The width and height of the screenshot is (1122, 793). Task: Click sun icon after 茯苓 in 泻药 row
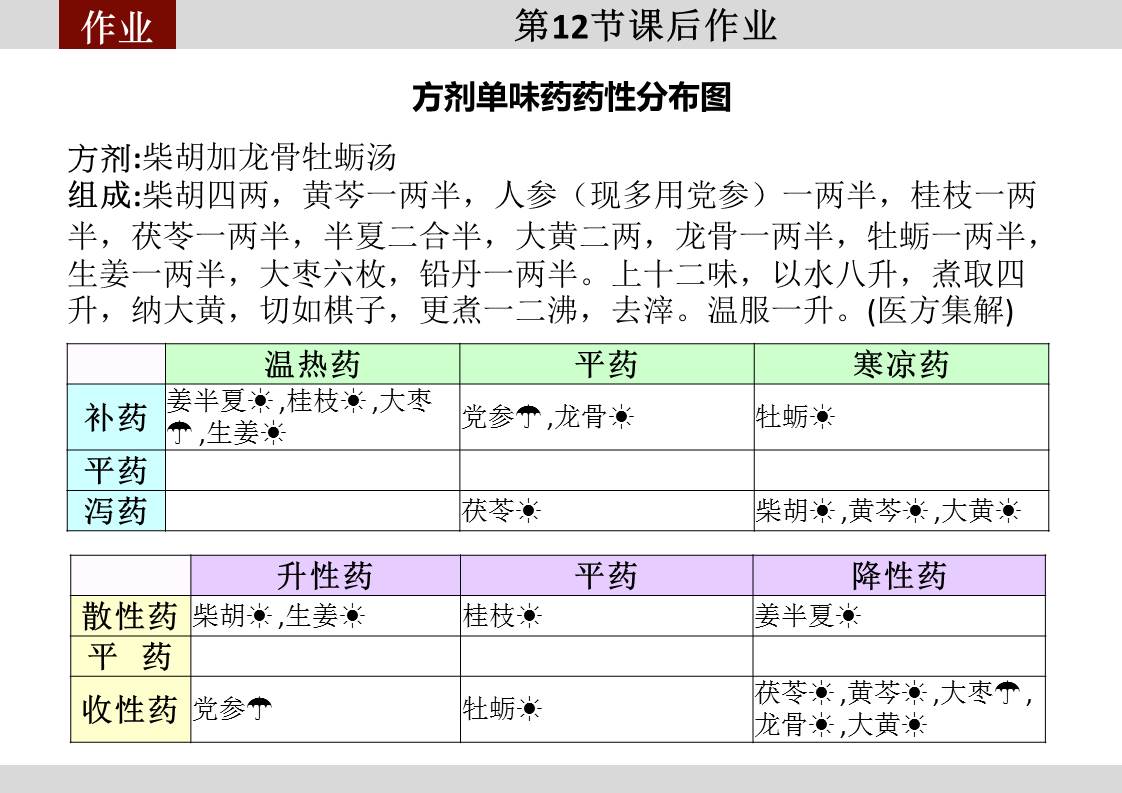point(529,511)
